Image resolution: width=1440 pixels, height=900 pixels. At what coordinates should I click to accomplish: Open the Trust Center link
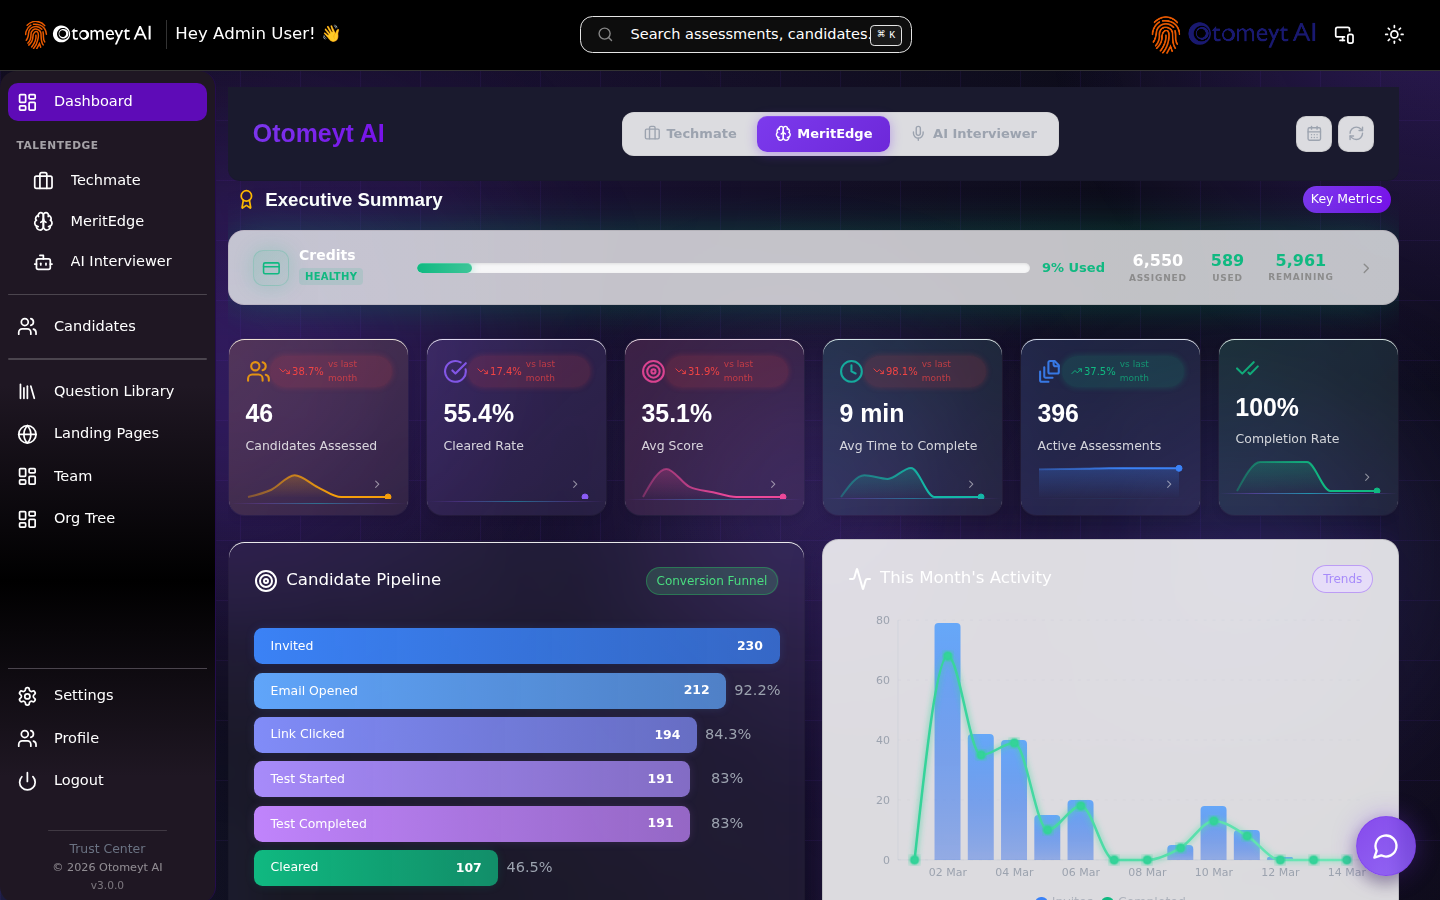[107, 849]
